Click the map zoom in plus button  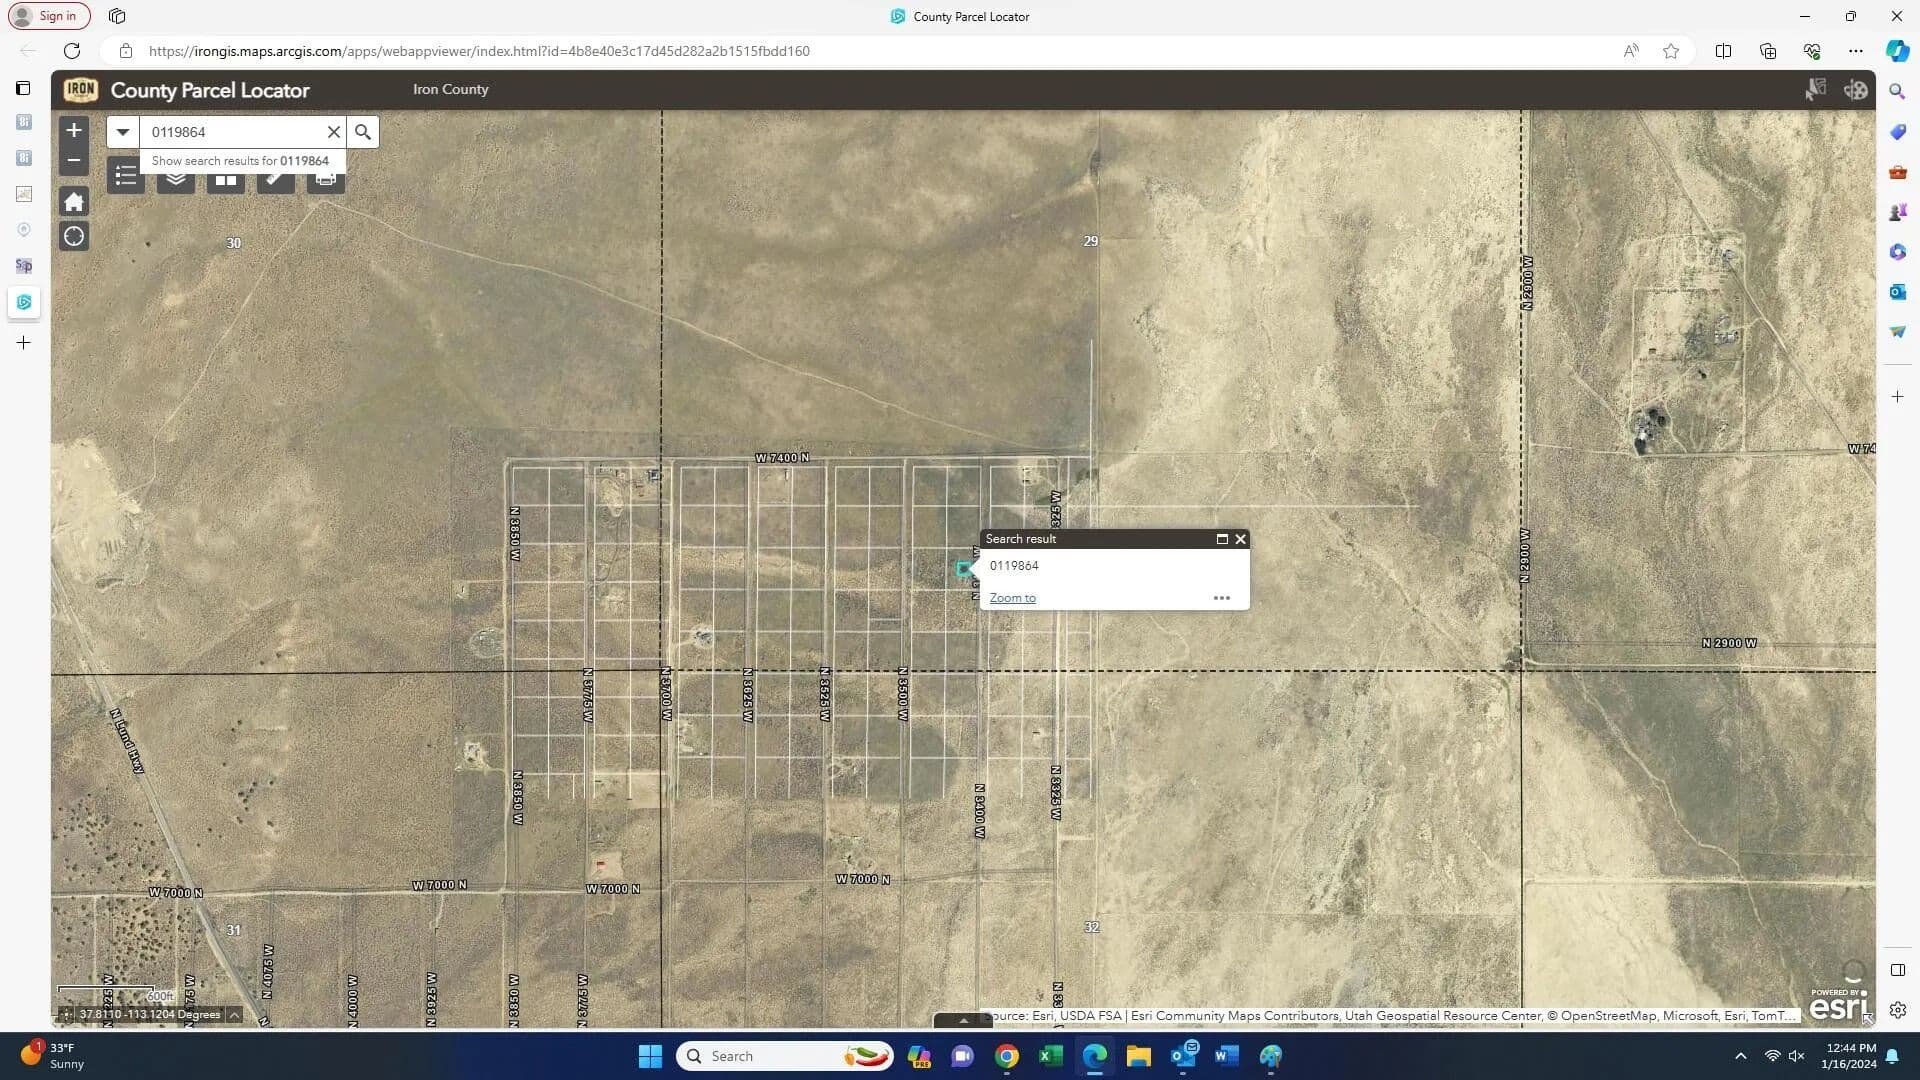pyautogui.click(x=74, y=131)
